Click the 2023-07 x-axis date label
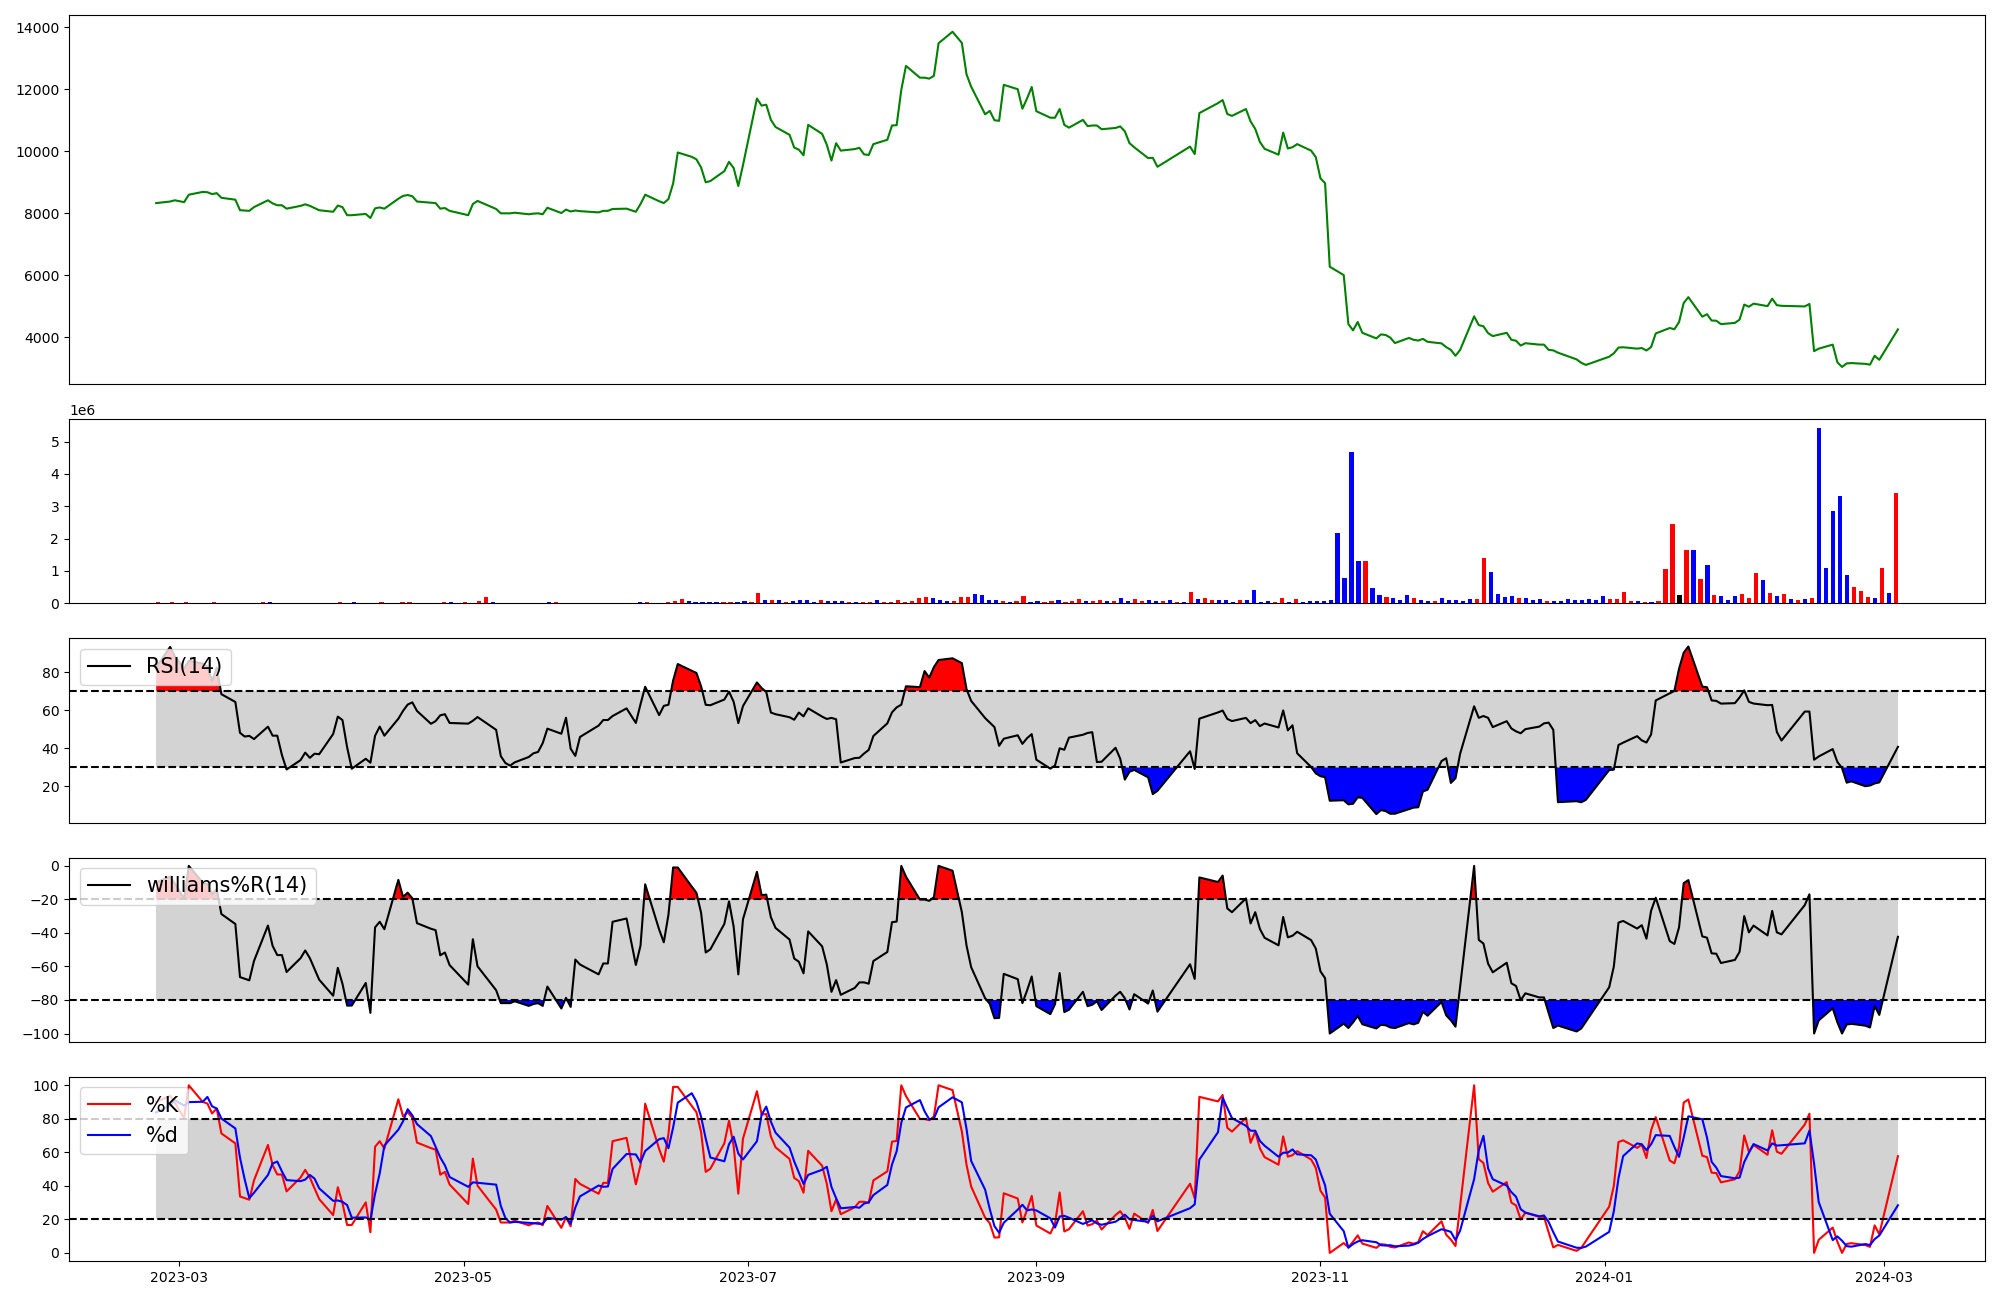The height and width of the screenshot is (1300, 2000). (x=748, y=1277)
